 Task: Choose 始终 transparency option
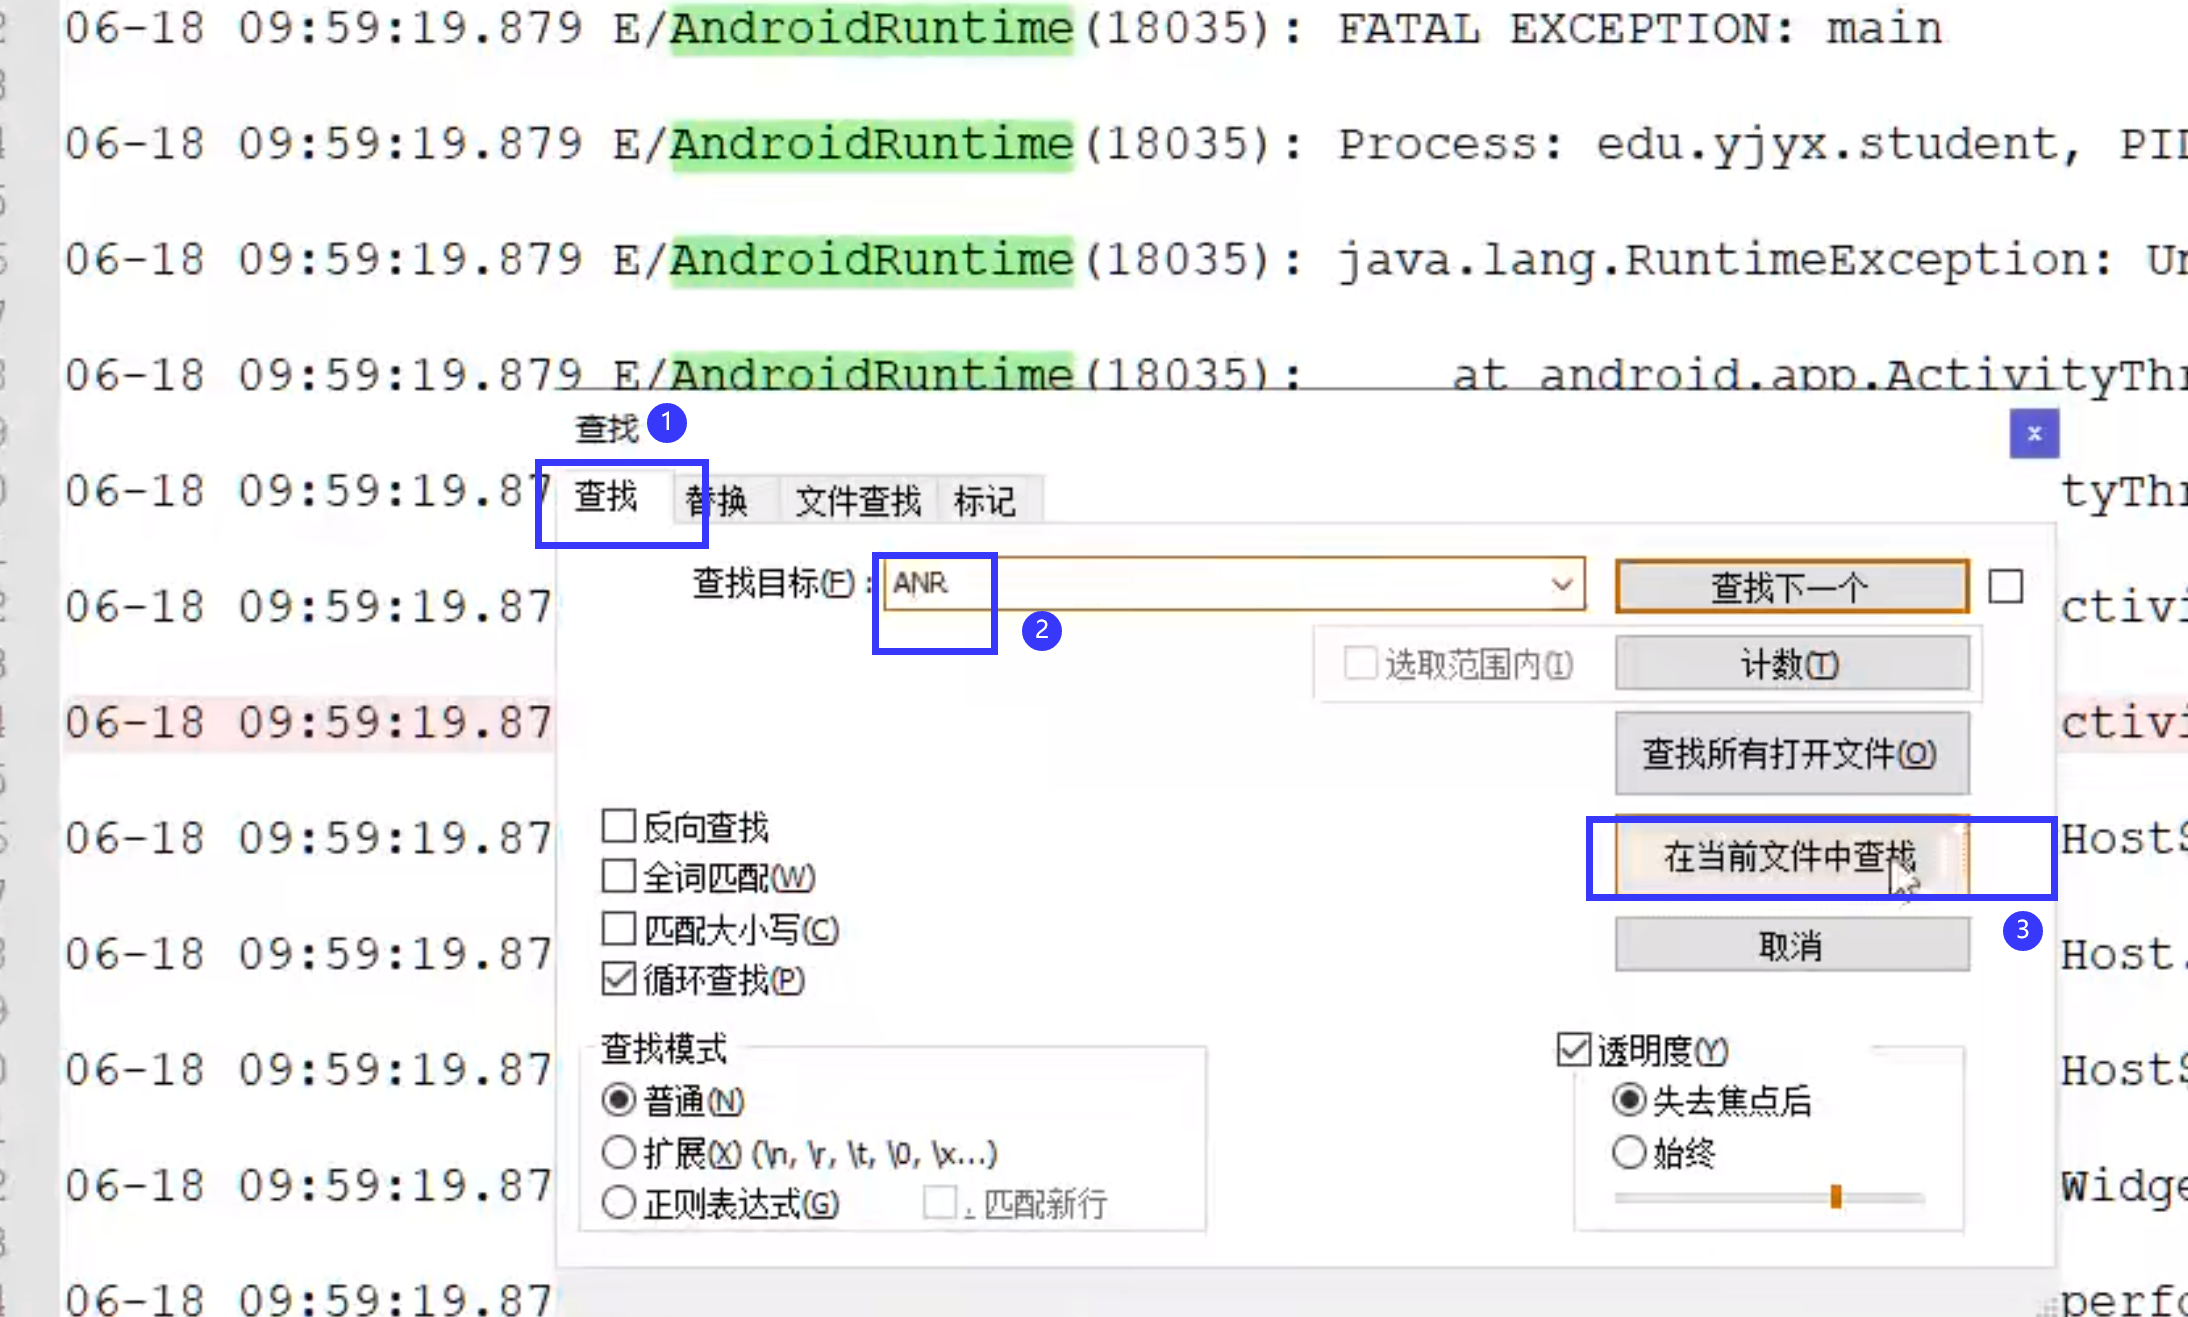pyautogui.click(x=1629, y=1152)
